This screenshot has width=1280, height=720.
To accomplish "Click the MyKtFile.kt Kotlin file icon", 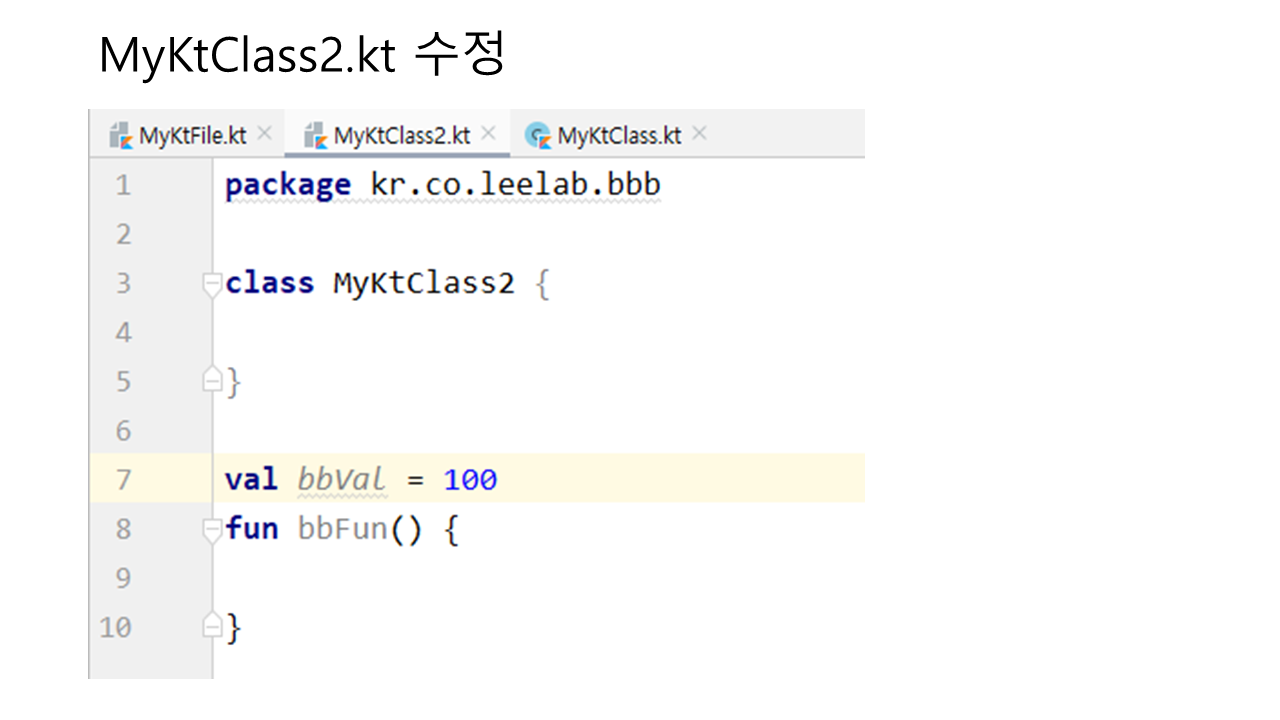I will pyautogui.click(x=121, y=135).
